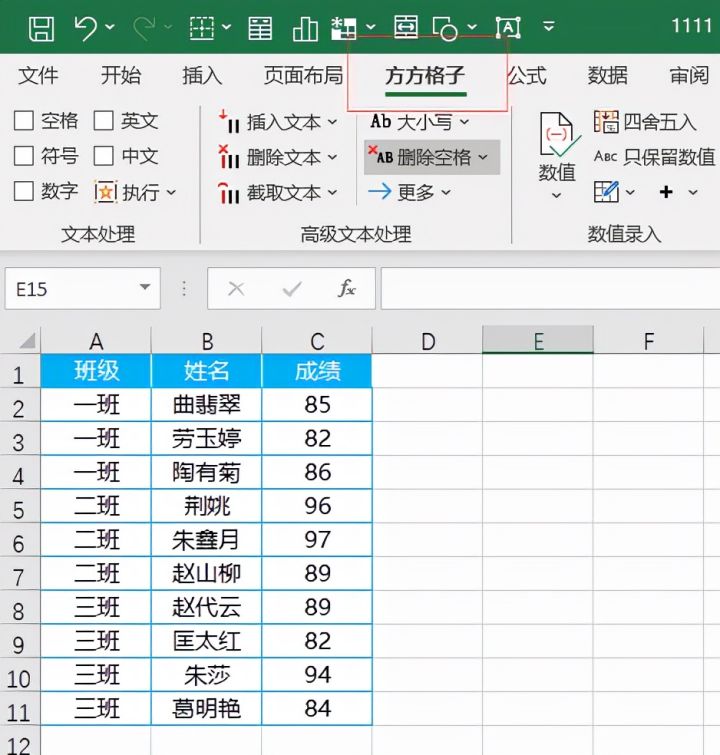Switch to the 公式 tab
The height and width of the screenshot is (755, 720).
click(527, 76)
